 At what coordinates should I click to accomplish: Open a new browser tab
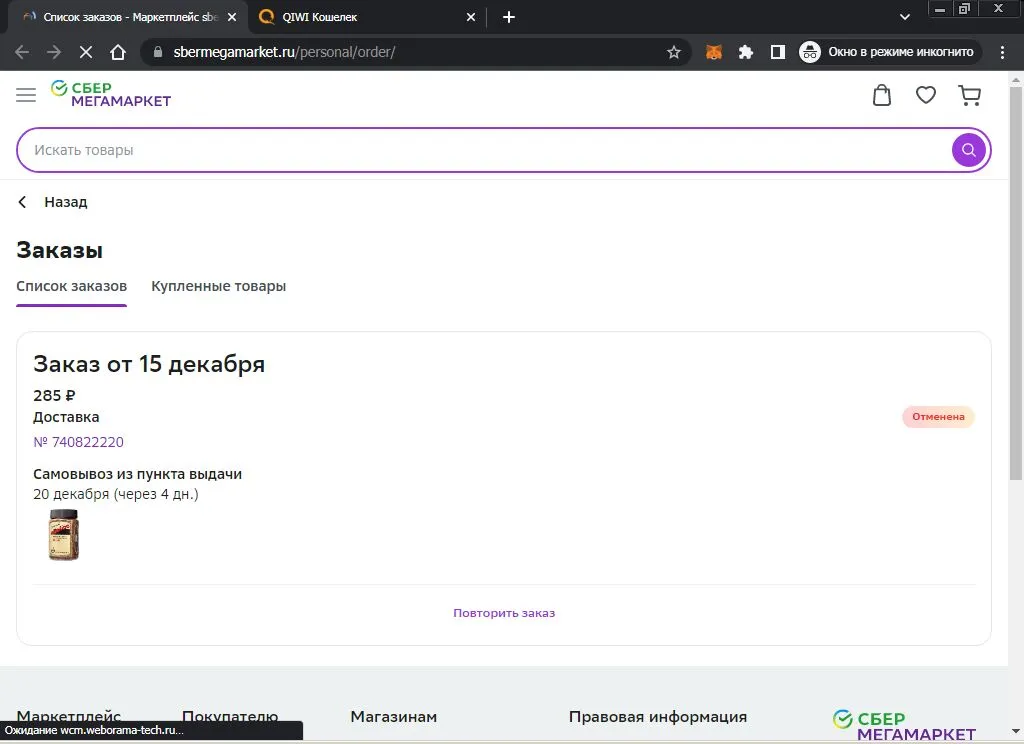pyautogui.click(x=509, y=18)
